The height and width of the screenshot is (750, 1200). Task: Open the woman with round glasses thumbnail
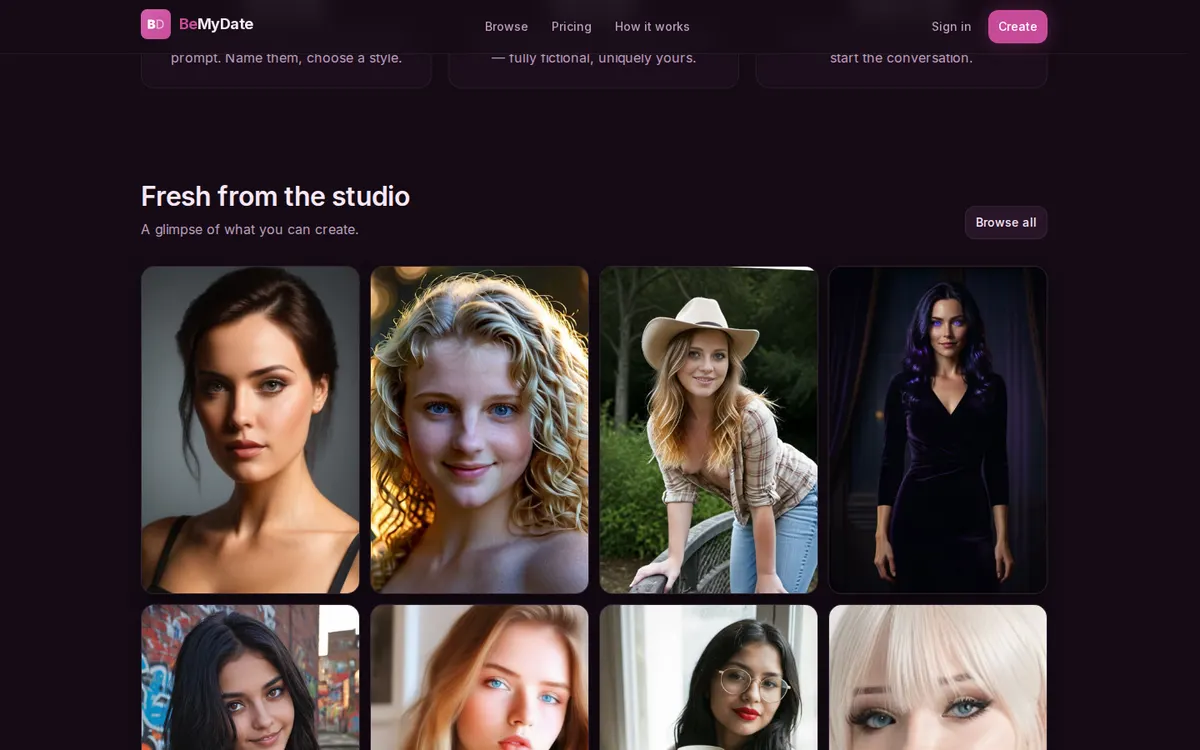[709, 677]
